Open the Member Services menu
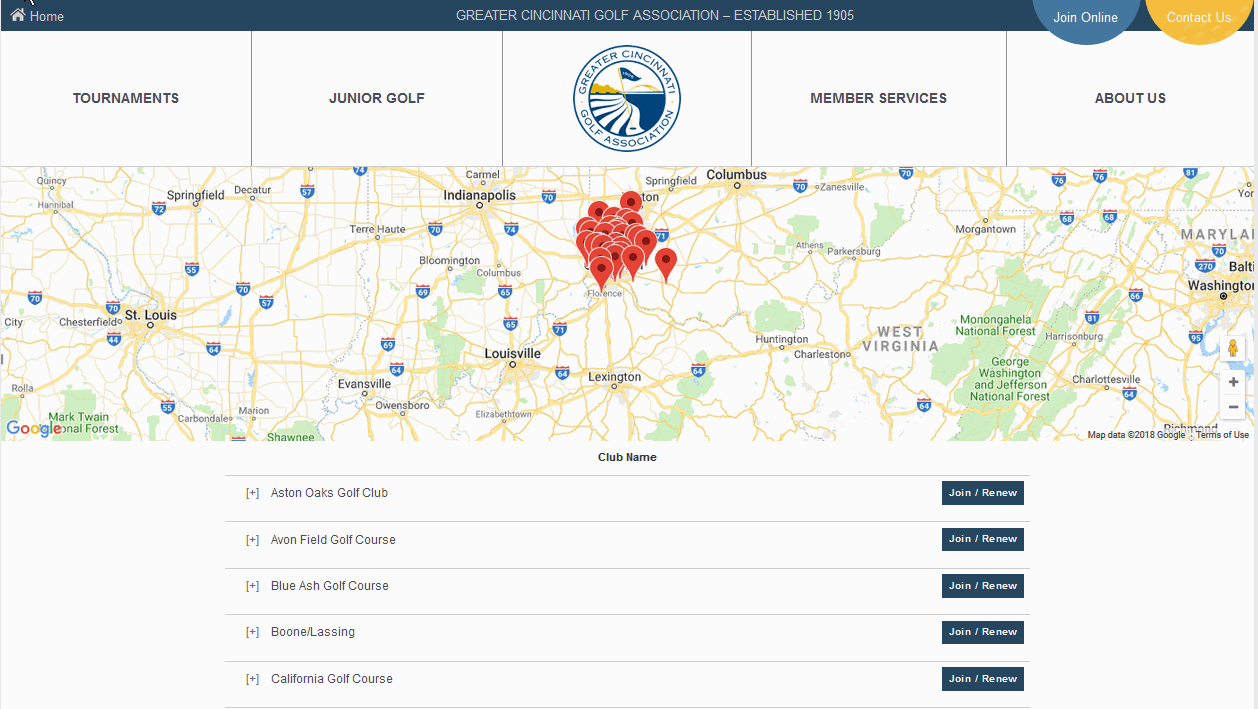The height and width of the screenshot is (709, 1258). click(879, 98)
